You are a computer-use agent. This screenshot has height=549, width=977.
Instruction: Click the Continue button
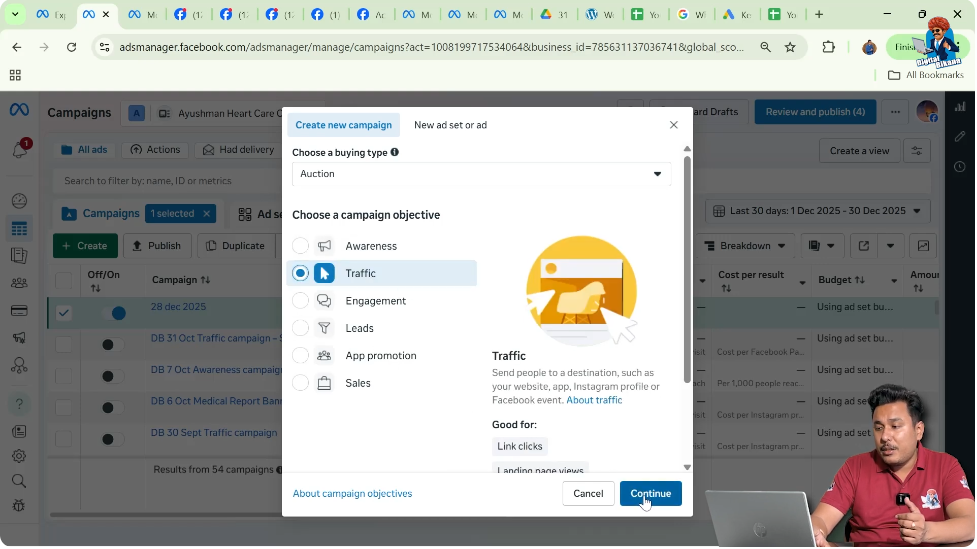650,493
